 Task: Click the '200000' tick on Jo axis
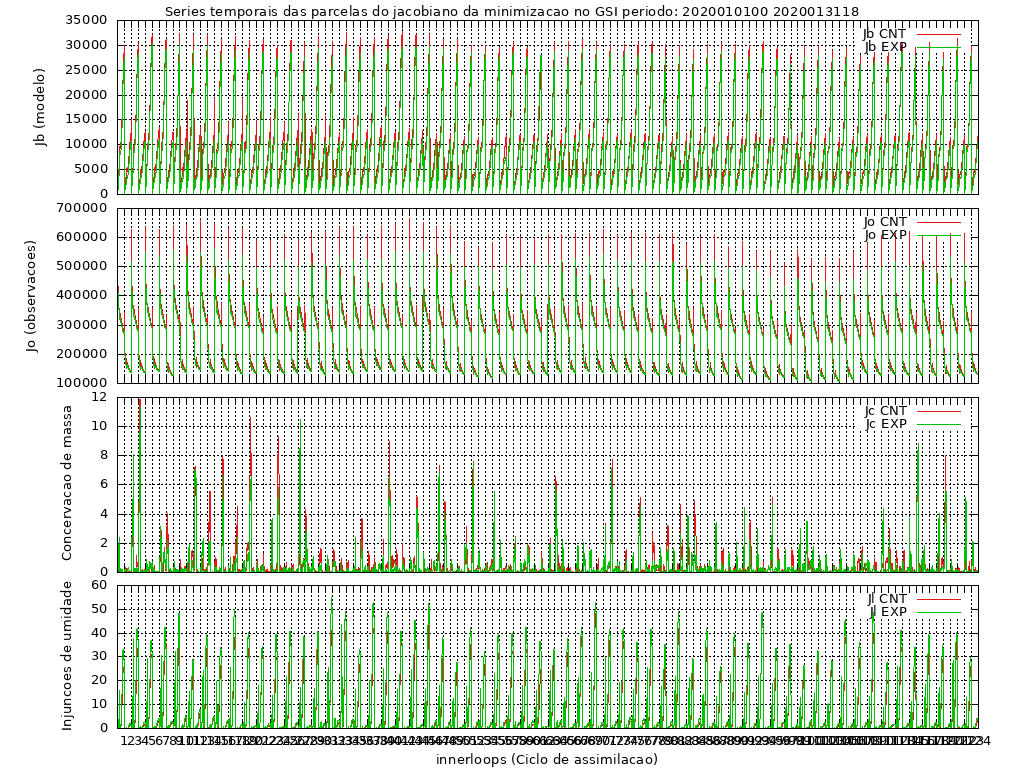click(x=82, y=354)
